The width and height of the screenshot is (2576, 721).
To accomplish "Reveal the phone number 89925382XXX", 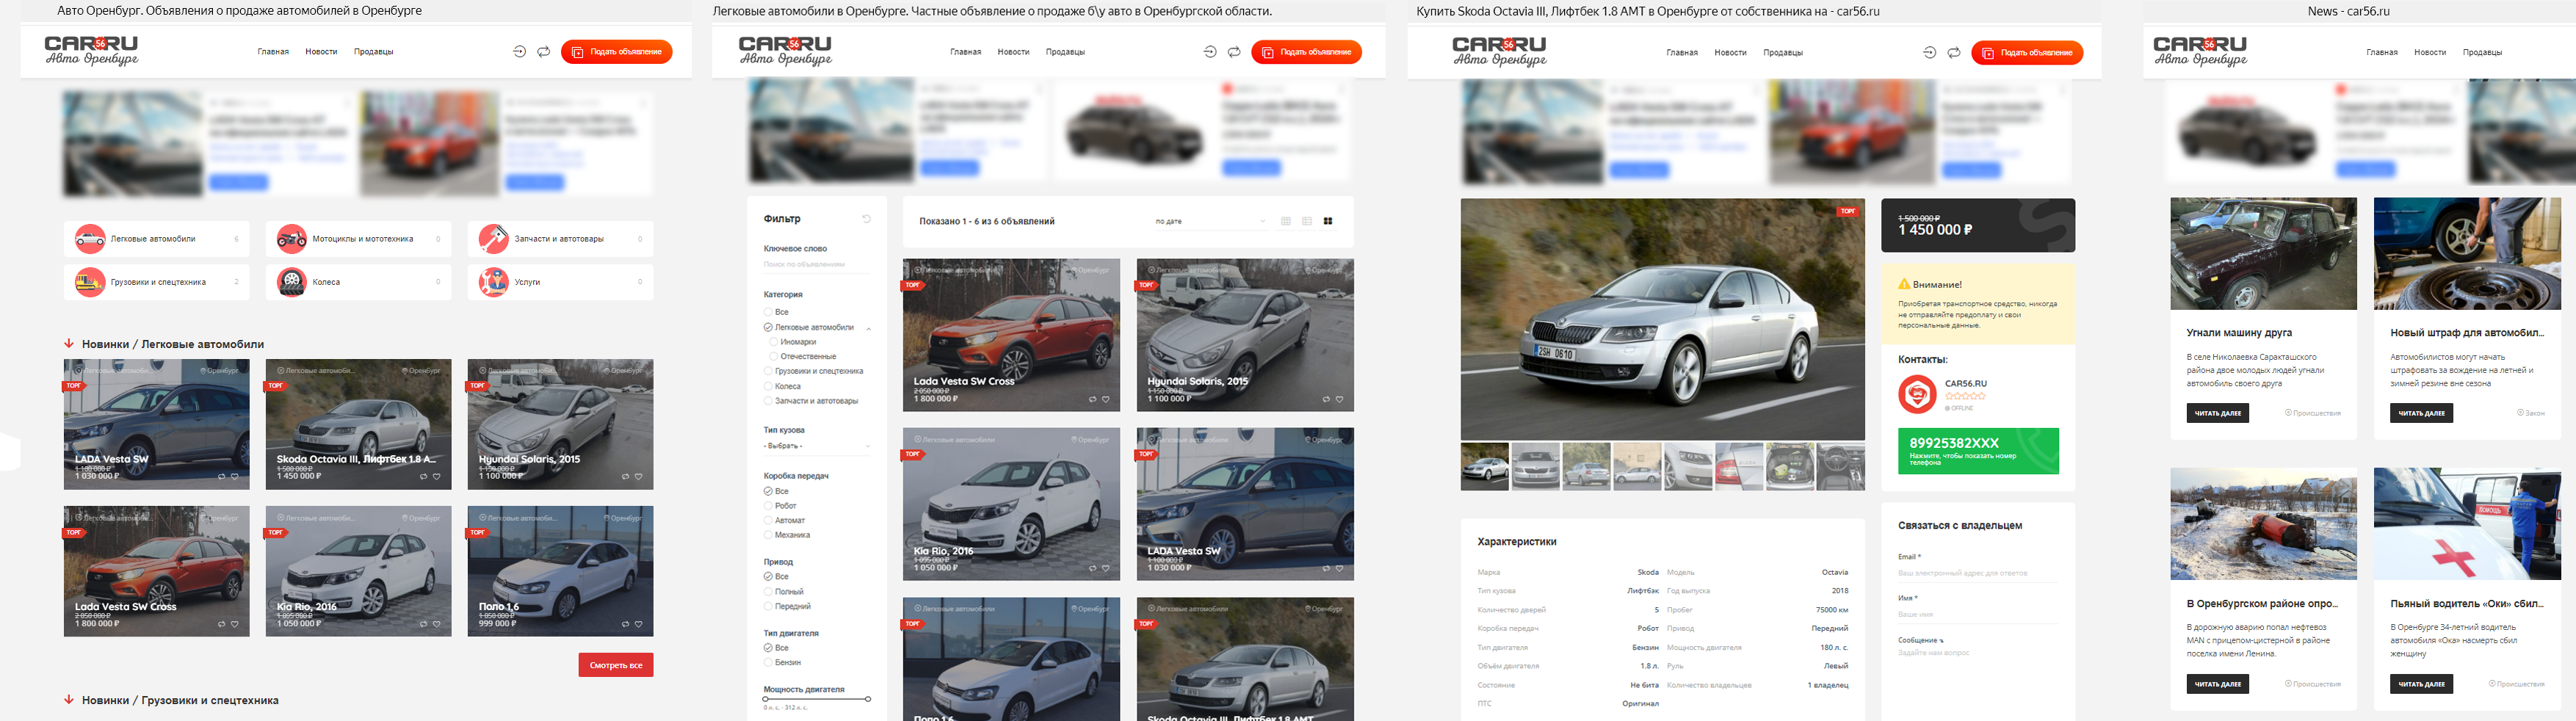I will coord(1978,451).
